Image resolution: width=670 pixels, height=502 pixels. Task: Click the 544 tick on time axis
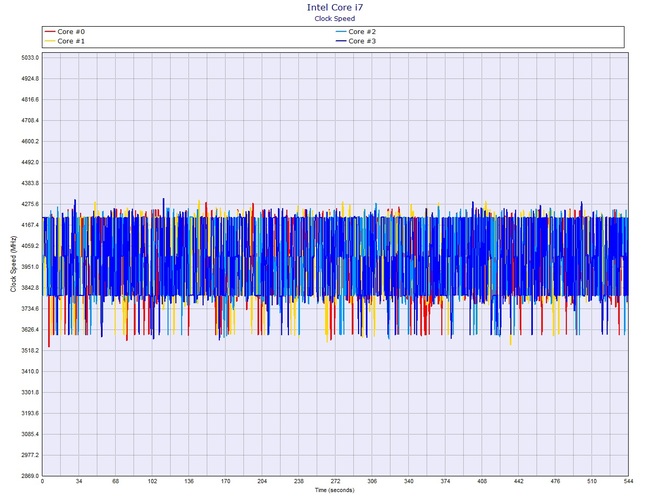pyautogui.click(x=629, y=481)
